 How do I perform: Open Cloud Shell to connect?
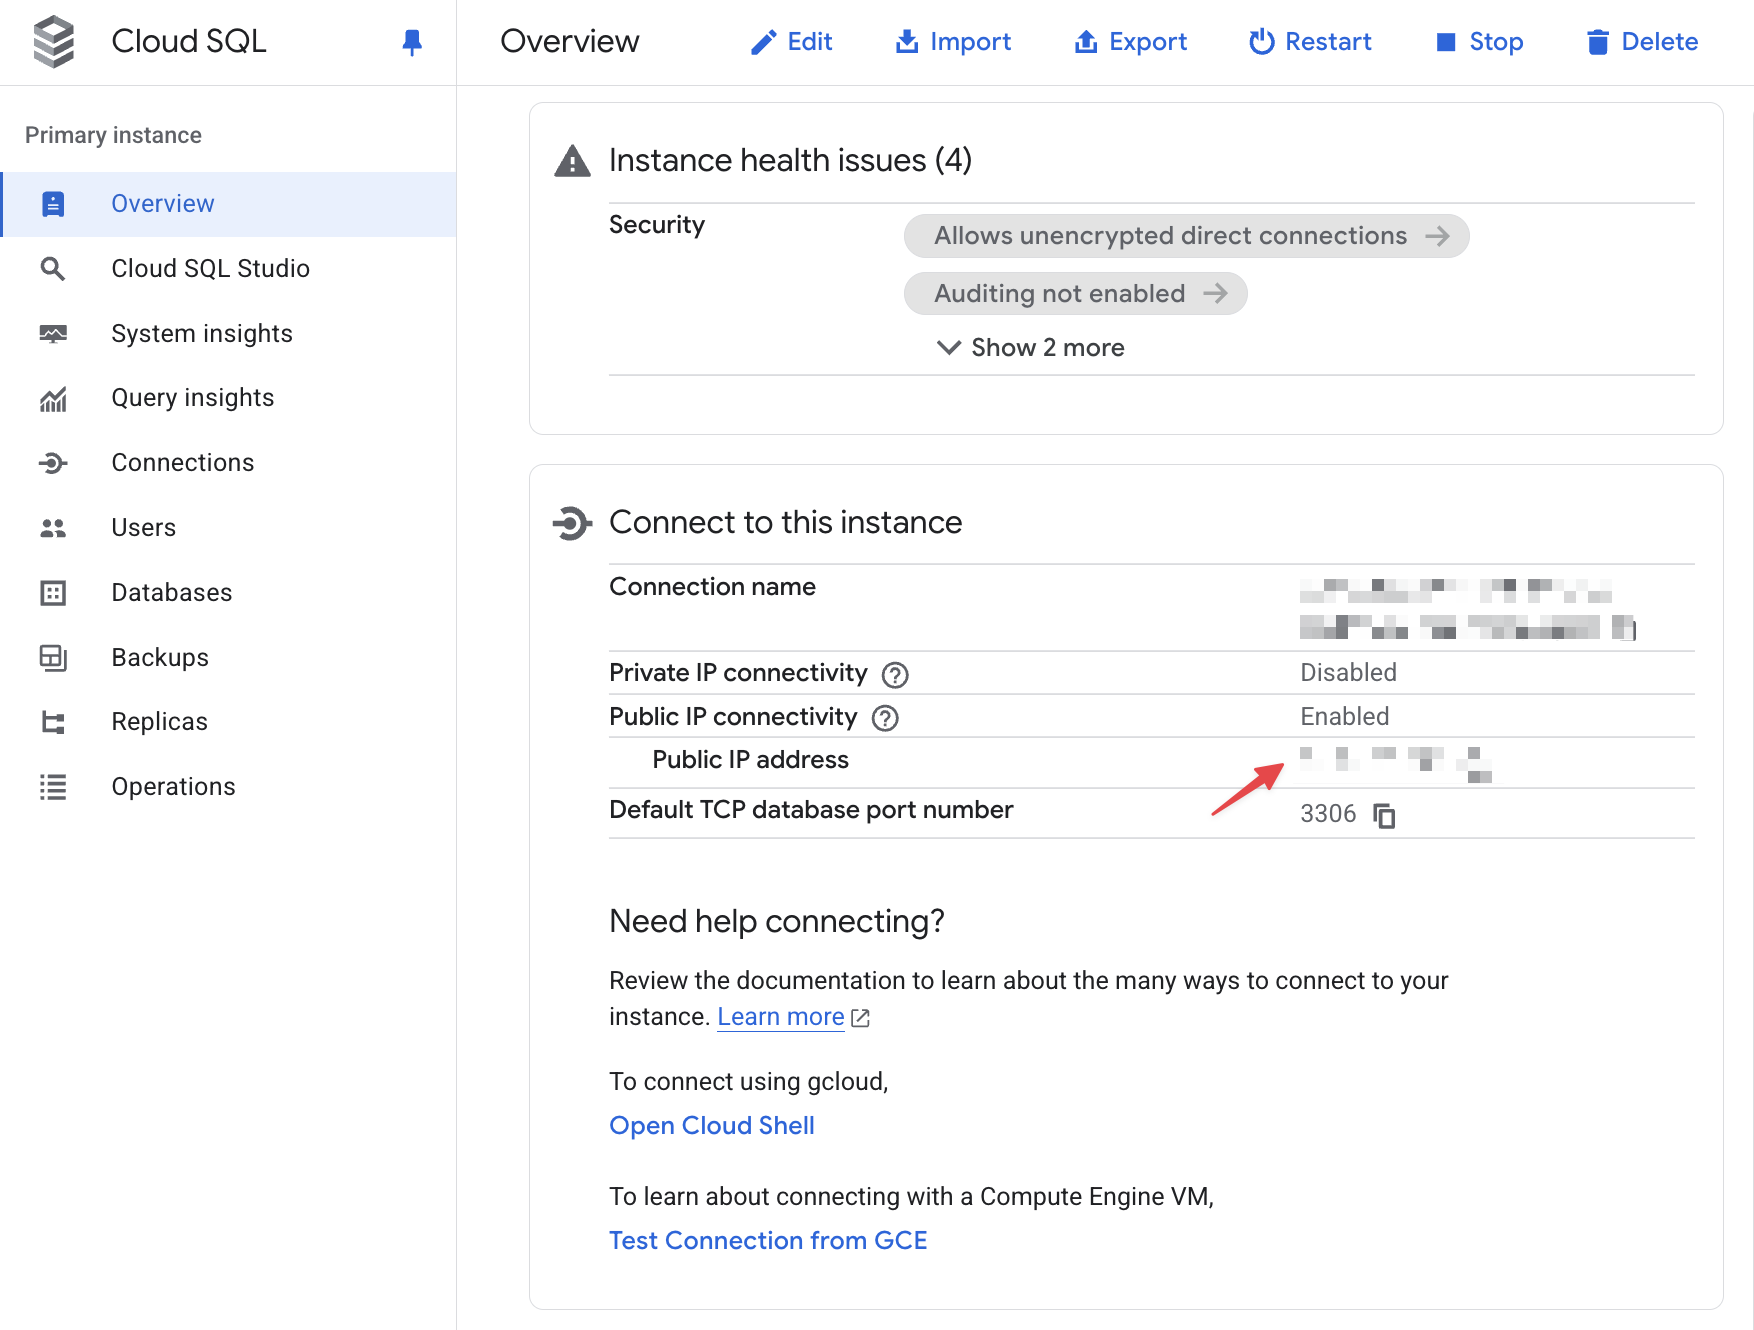click(711, 1125)
